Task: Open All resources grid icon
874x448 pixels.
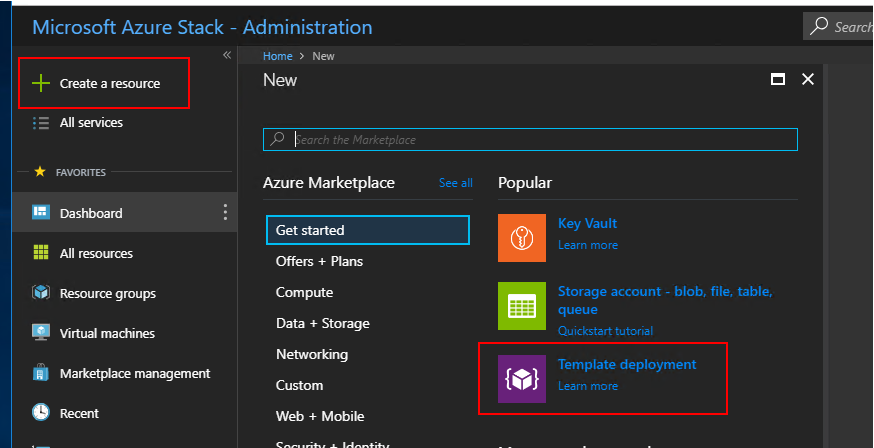Action: click(41, 253)
